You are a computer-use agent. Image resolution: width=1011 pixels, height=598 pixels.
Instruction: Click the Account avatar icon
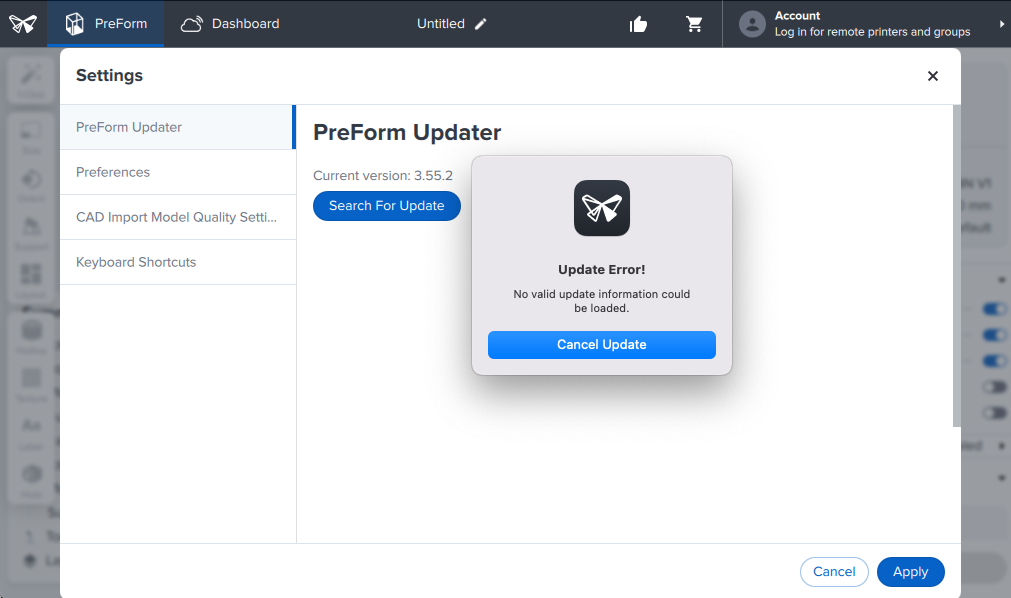tap(752, 24)
